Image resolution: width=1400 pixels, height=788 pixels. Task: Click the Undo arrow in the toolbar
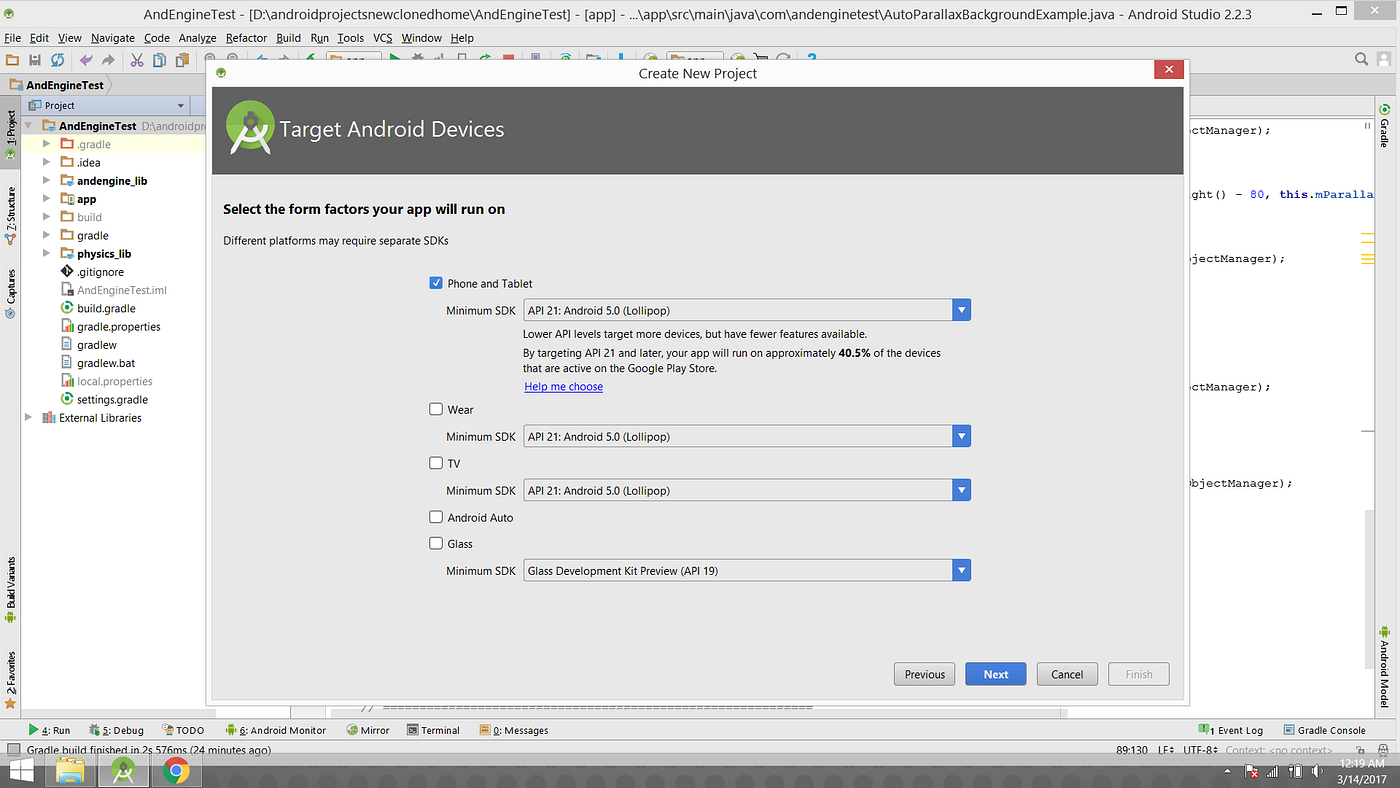coord(87,60)
